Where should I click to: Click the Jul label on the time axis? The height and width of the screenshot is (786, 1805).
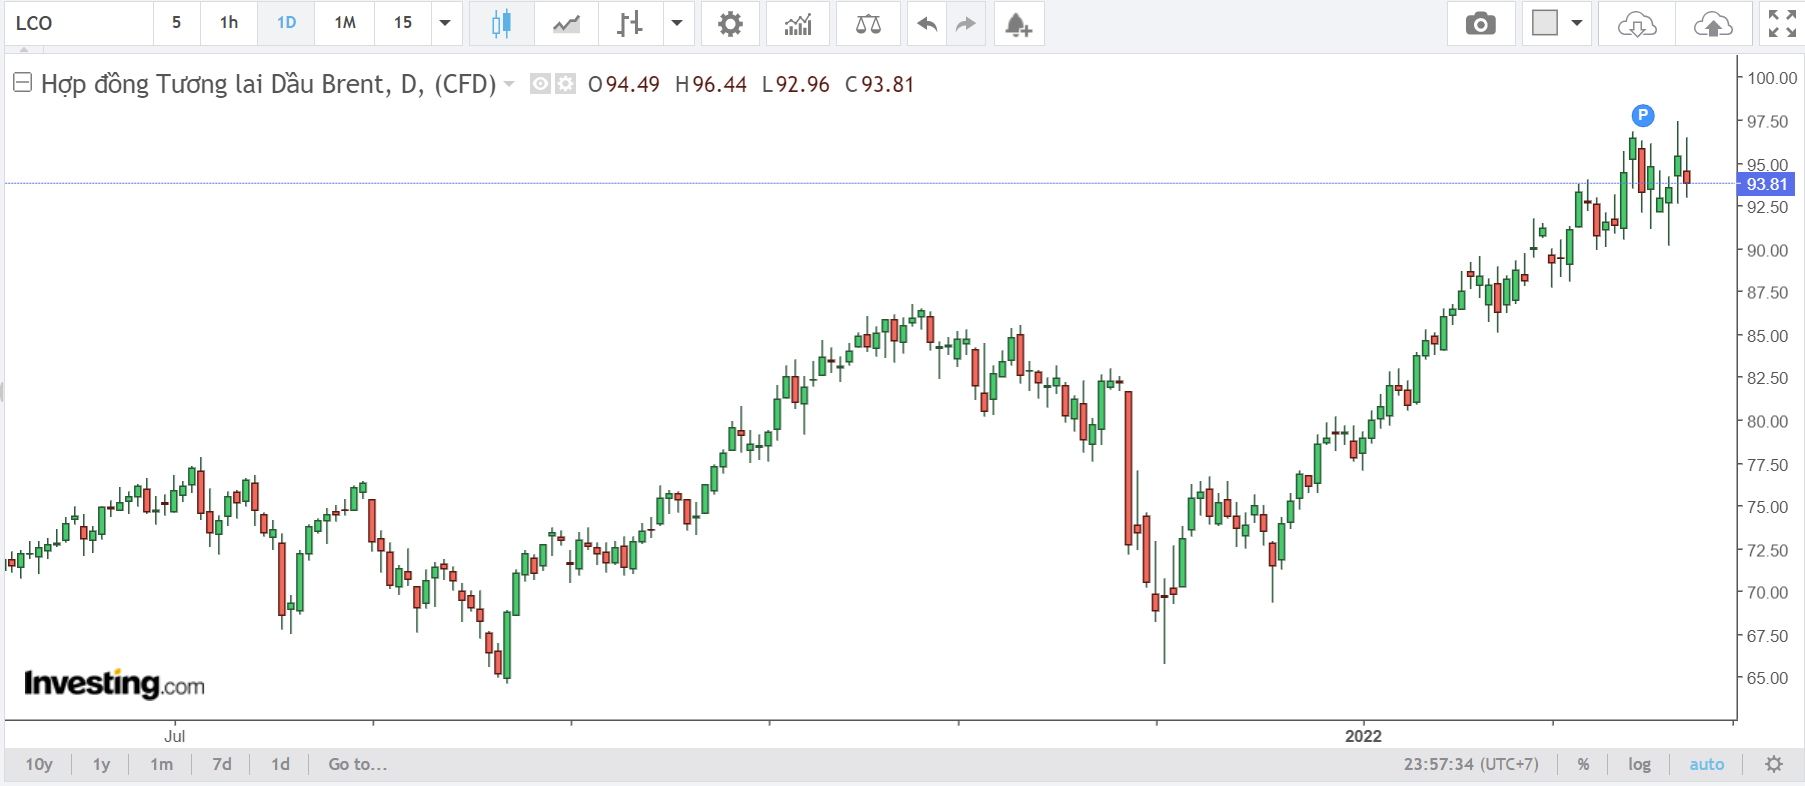click(x=174, y=736)
